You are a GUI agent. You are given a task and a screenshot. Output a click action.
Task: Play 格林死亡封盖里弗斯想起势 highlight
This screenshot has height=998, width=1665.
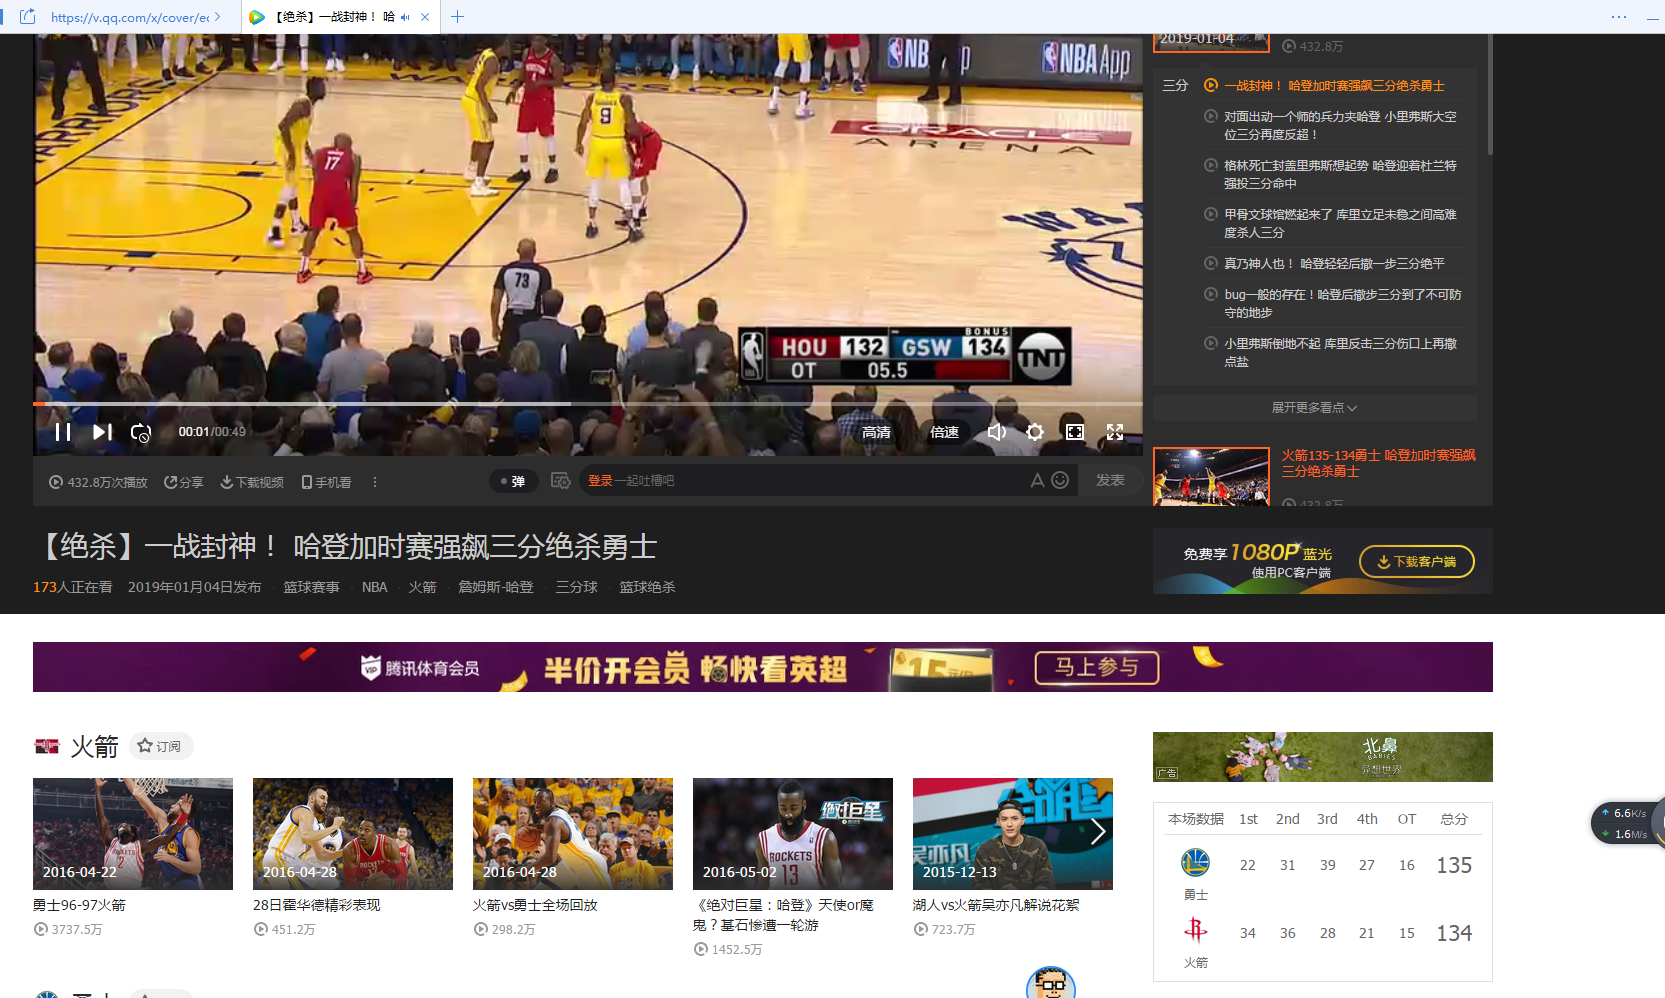tap(1339, 174)
